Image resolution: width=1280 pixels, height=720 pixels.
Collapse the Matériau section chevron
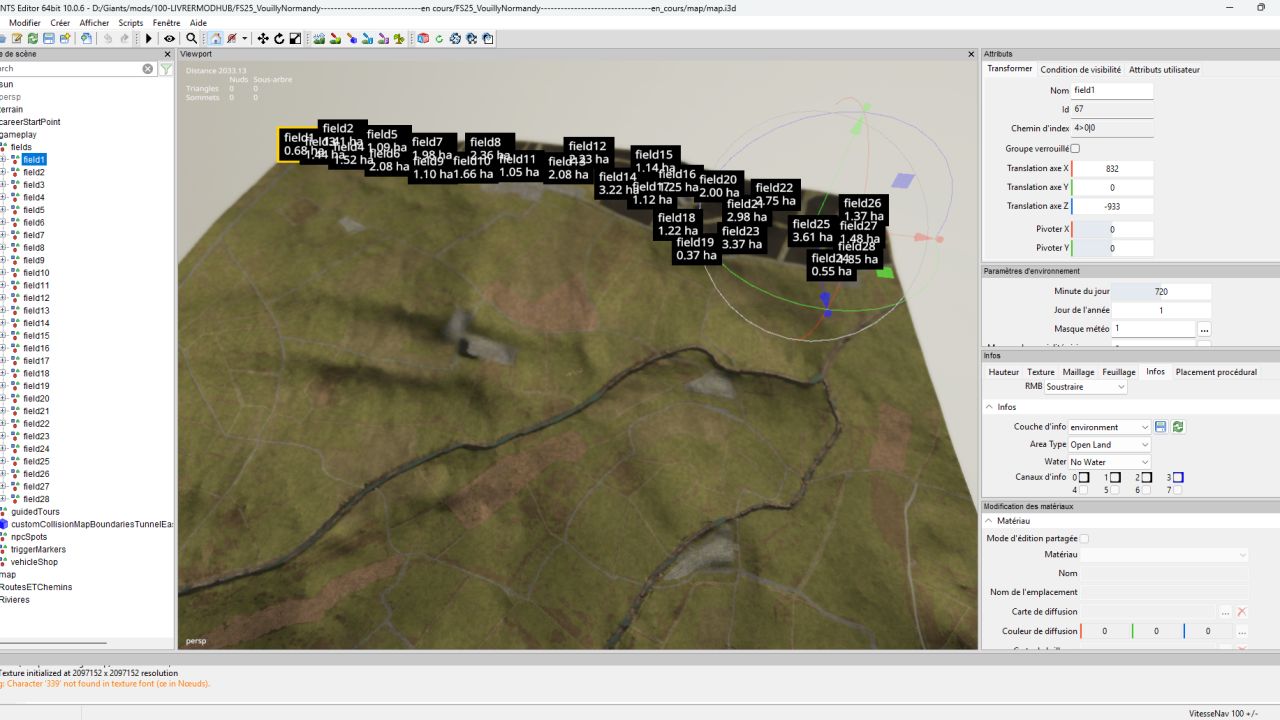(989, 521)
